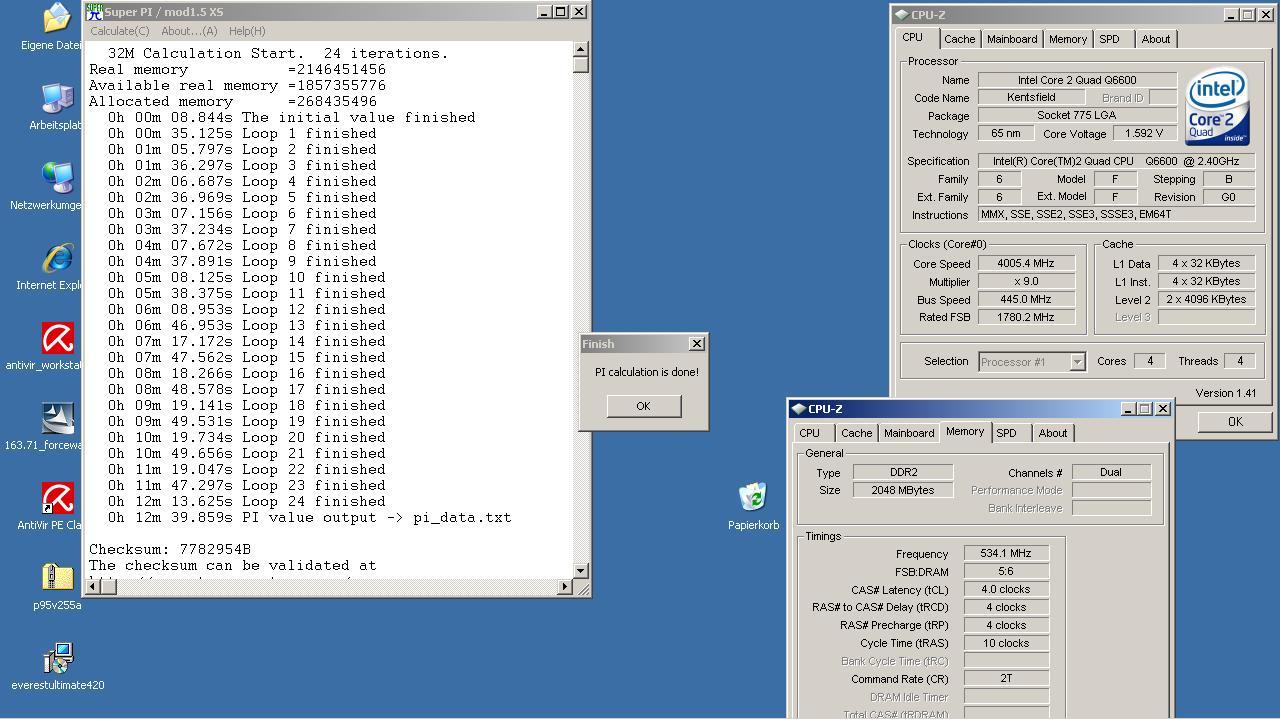Open the Eigene Dateien desktop folder icon
This screenshot has width=1280, height=720.
pos(57,18)
